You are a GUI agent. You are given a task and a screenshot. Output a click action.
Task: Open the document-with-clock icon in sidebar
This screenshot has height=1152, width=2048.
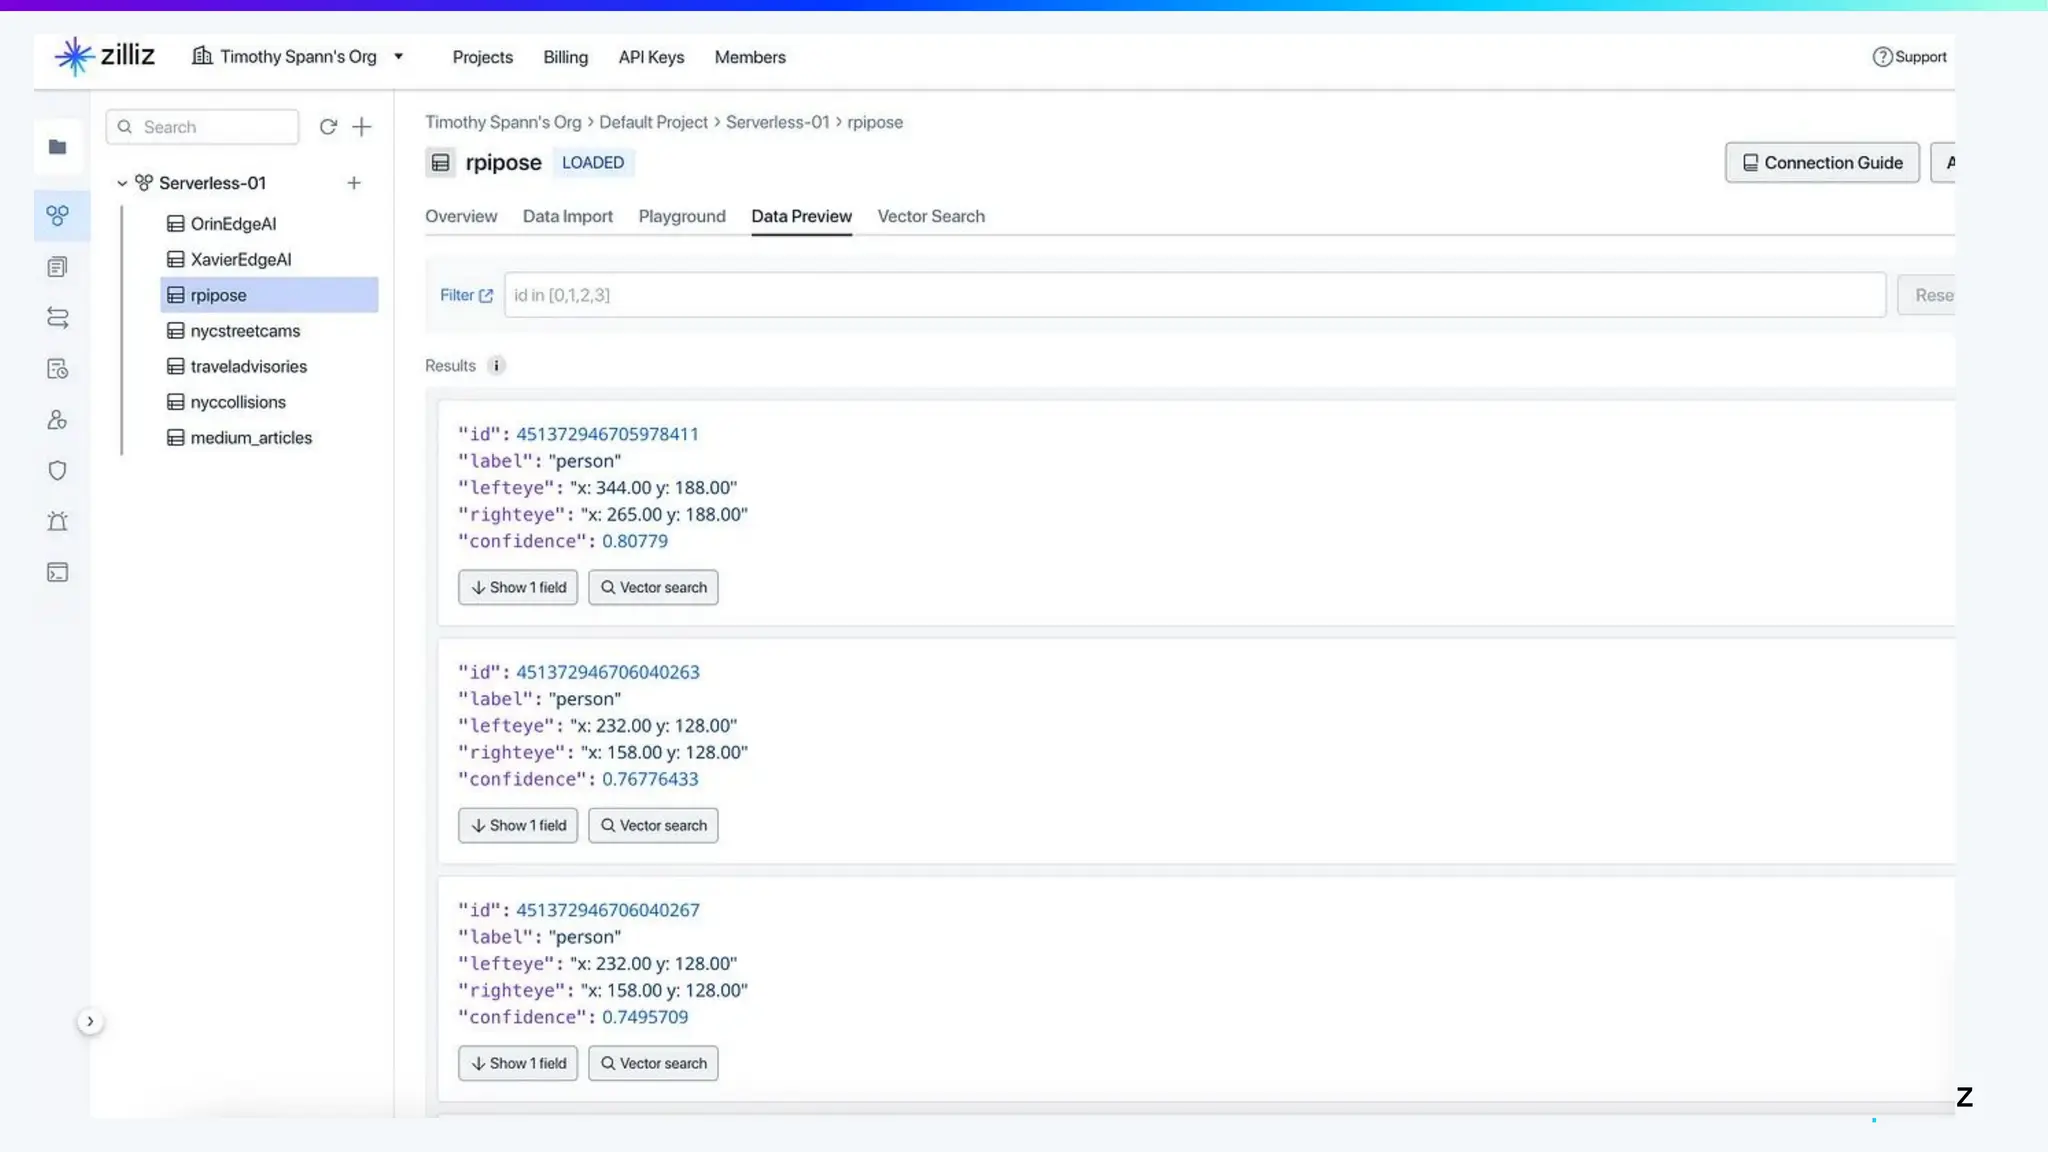(x=58, y=369)
